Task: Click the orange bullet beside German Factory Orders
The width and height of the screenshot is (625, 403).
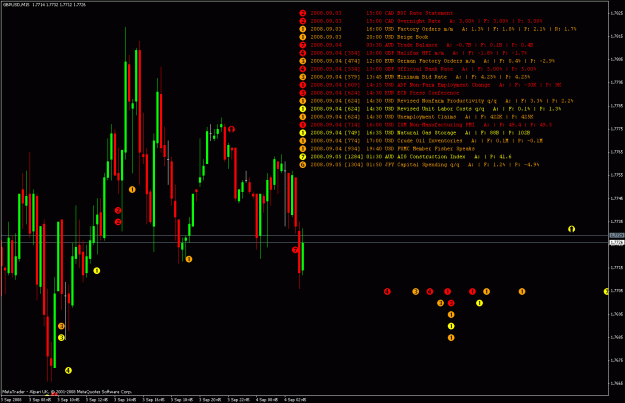Action: (303, 61)
